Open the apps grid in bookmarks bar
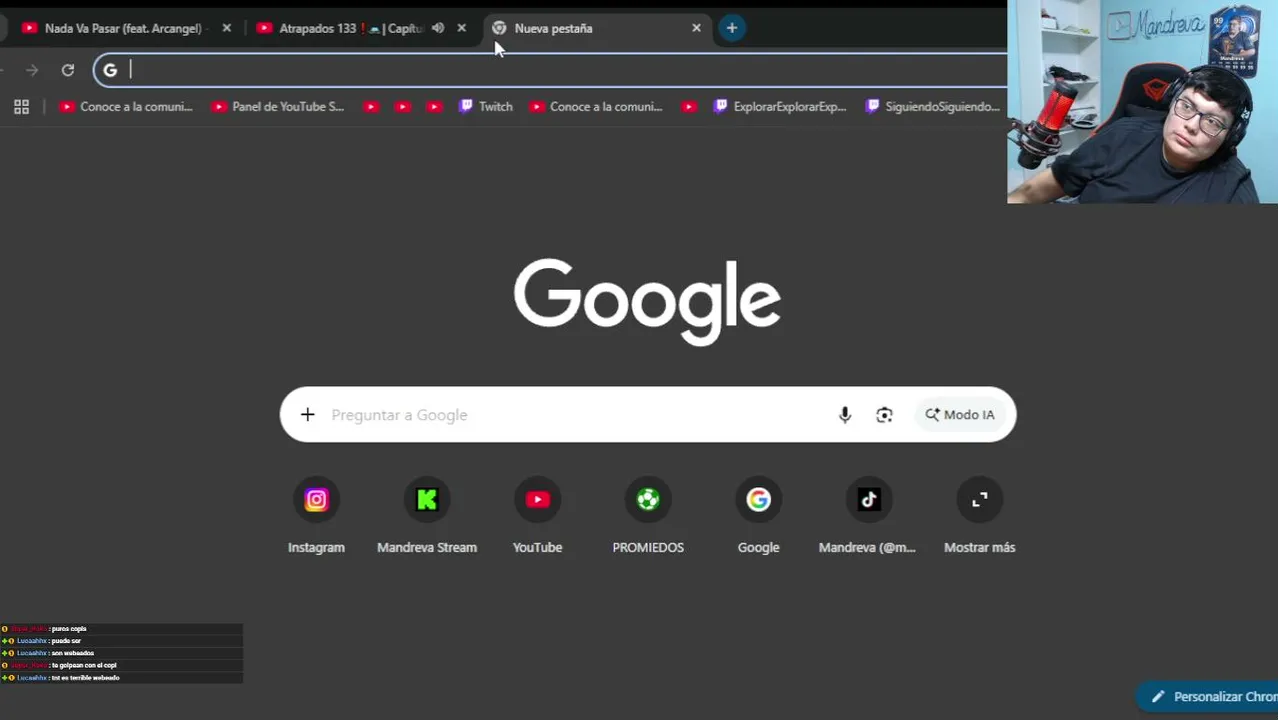The image size is (1278, 720). (x=21, y=107)
